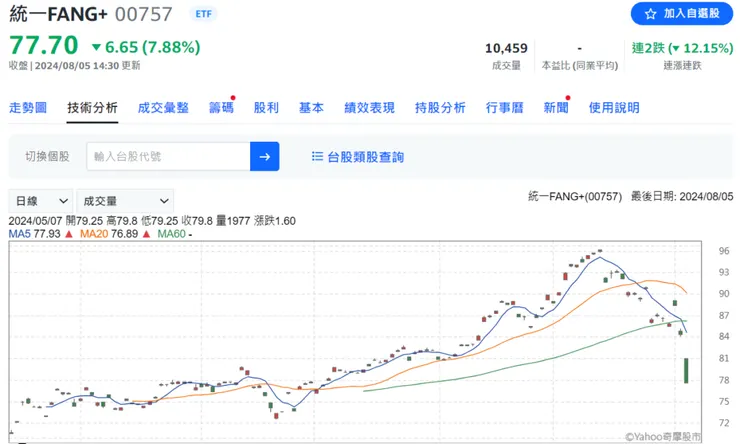This screenshot has height=444, width=740.
Task: Click the 統一FANG+ title
Action: click(59, 14)
